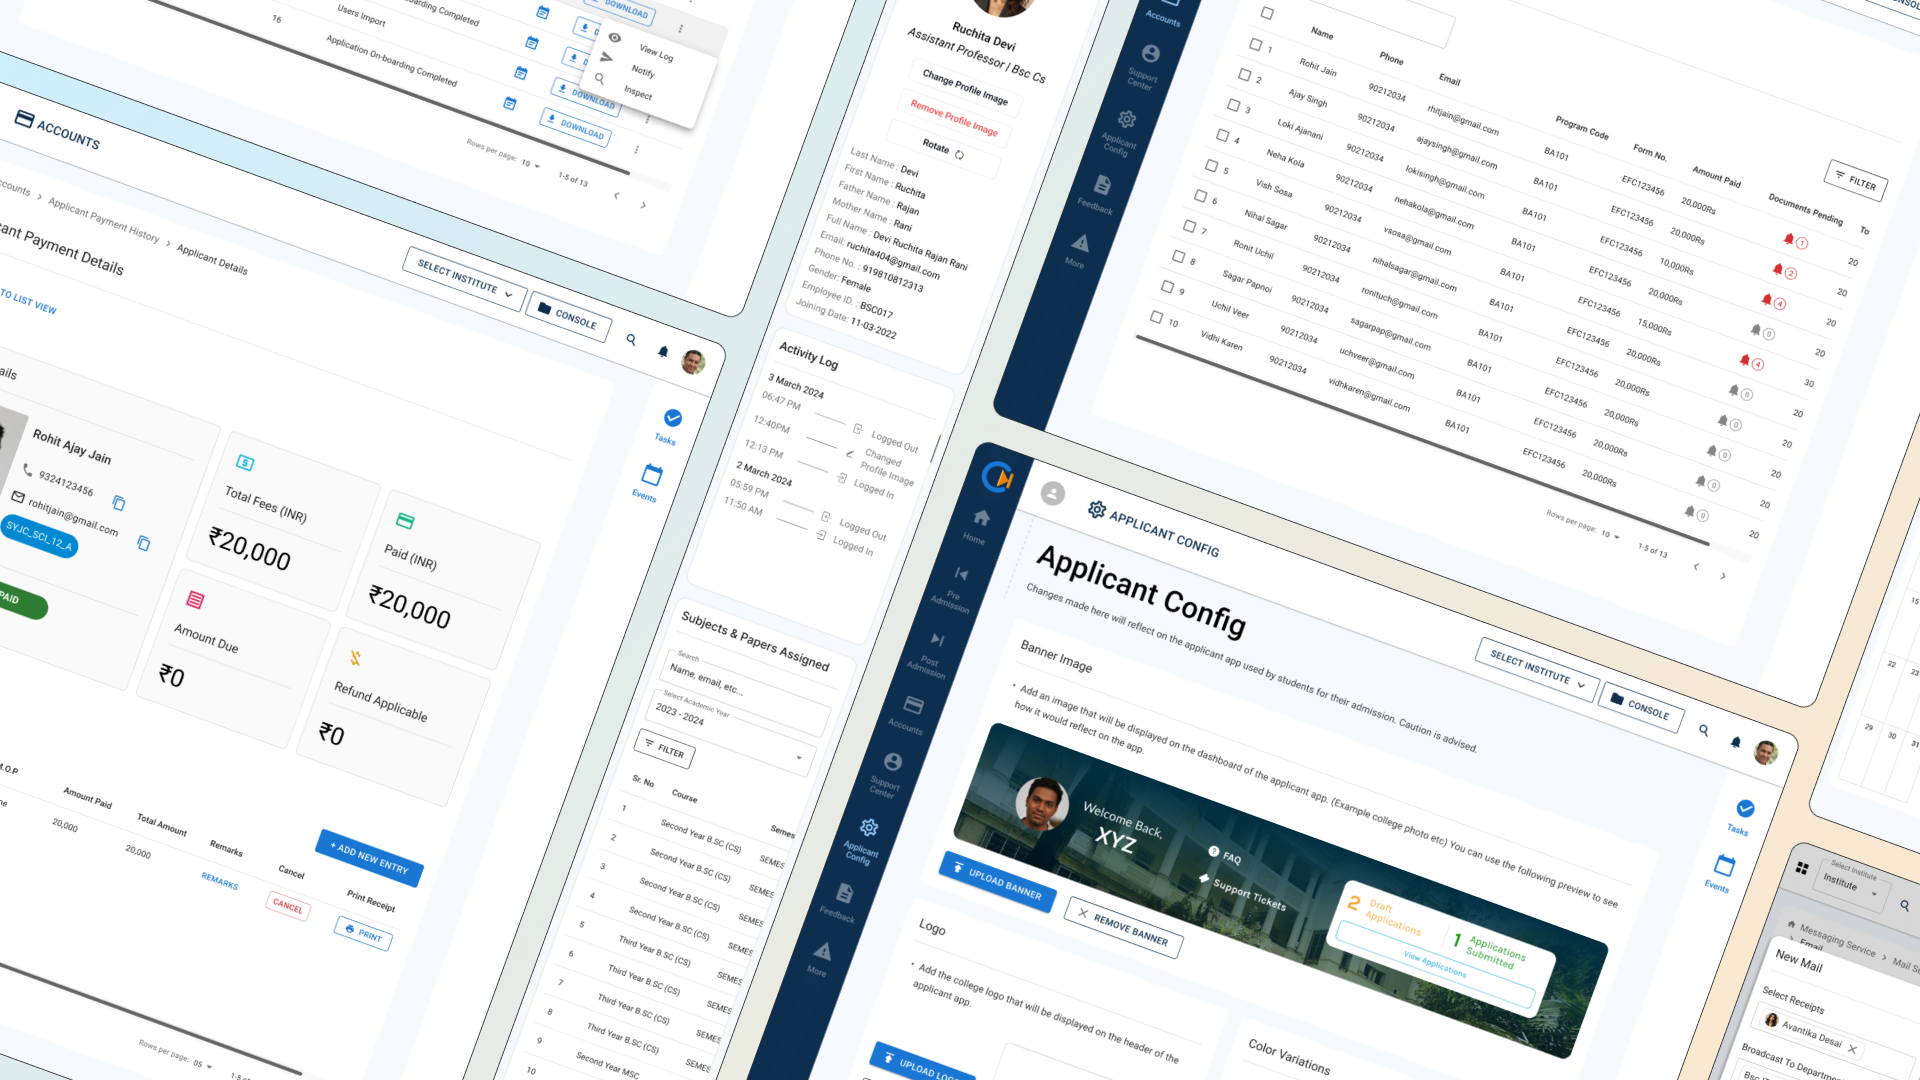Screen dimensions: 1920x1080
Task: Tick the checkbox for Neha Kola
Action: [x=1222, y=135]
